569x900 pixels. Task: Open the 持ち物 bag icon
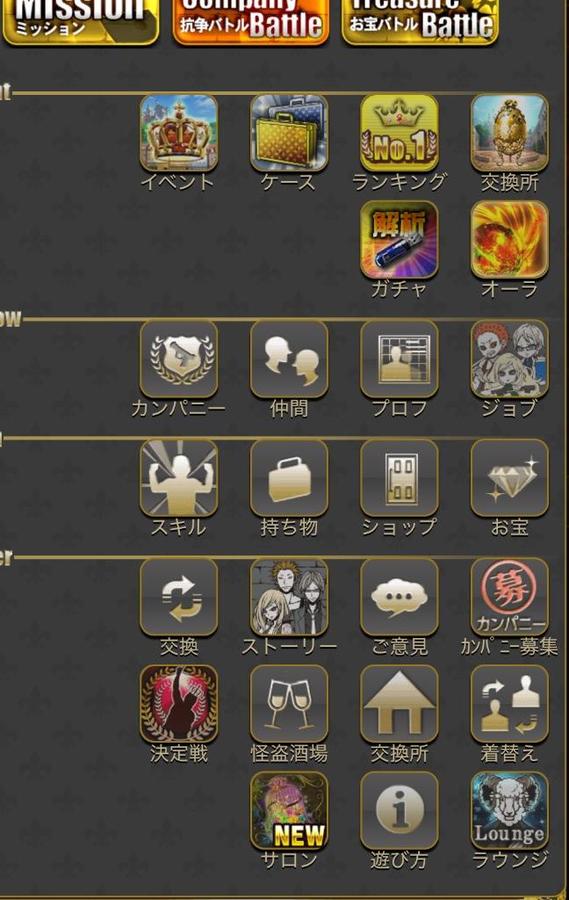click(289, 478)
